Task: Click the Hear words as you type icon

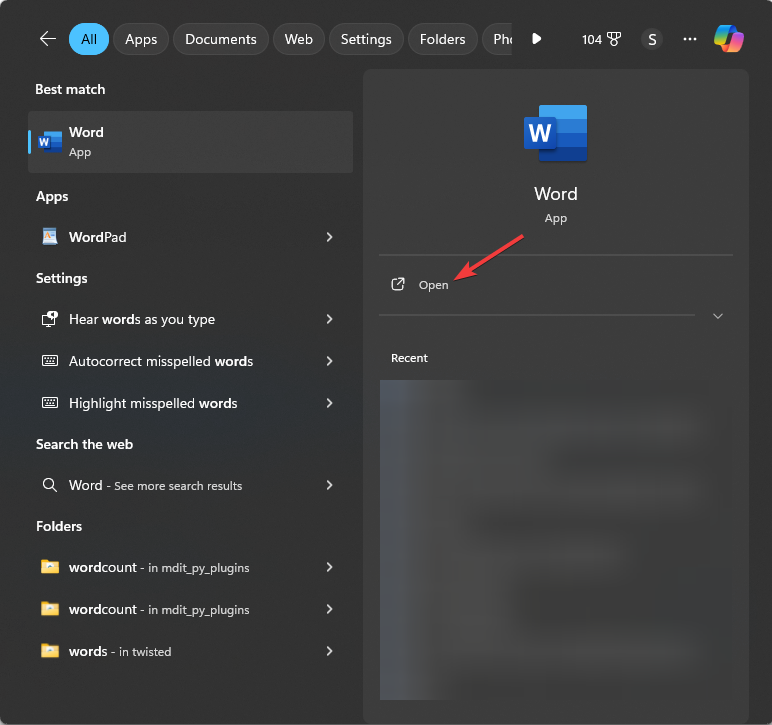Action: [50, 319]
